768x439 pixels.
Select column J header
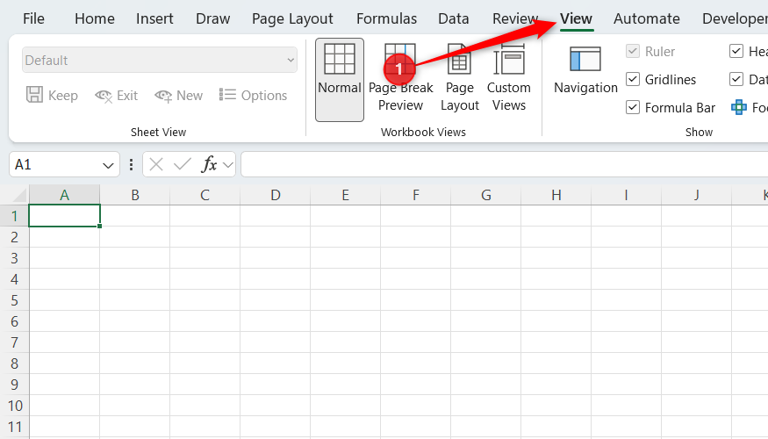point(696,195)
